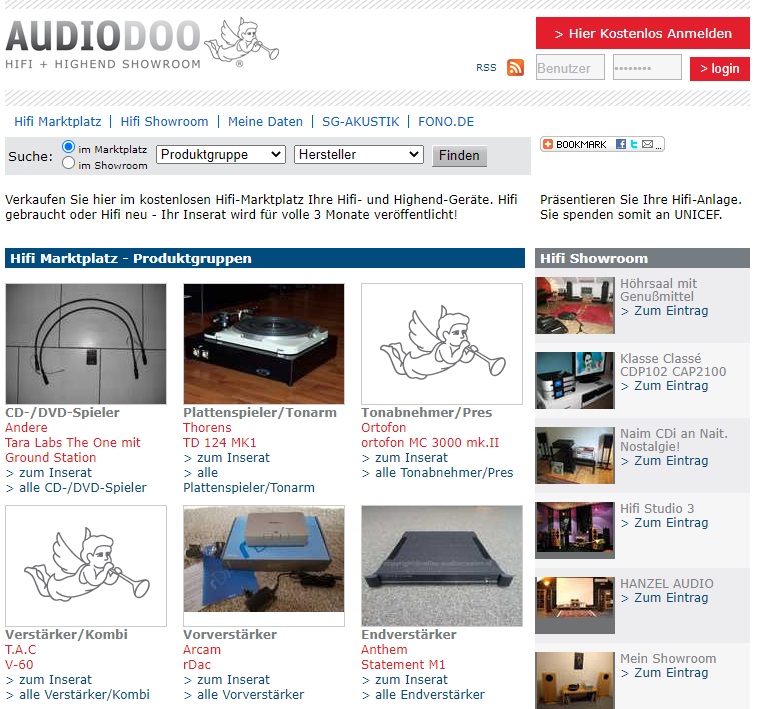
Task: Open 'Klasse Classé CDP102' showroom thumbnail
Action: [x=575, y=380]
